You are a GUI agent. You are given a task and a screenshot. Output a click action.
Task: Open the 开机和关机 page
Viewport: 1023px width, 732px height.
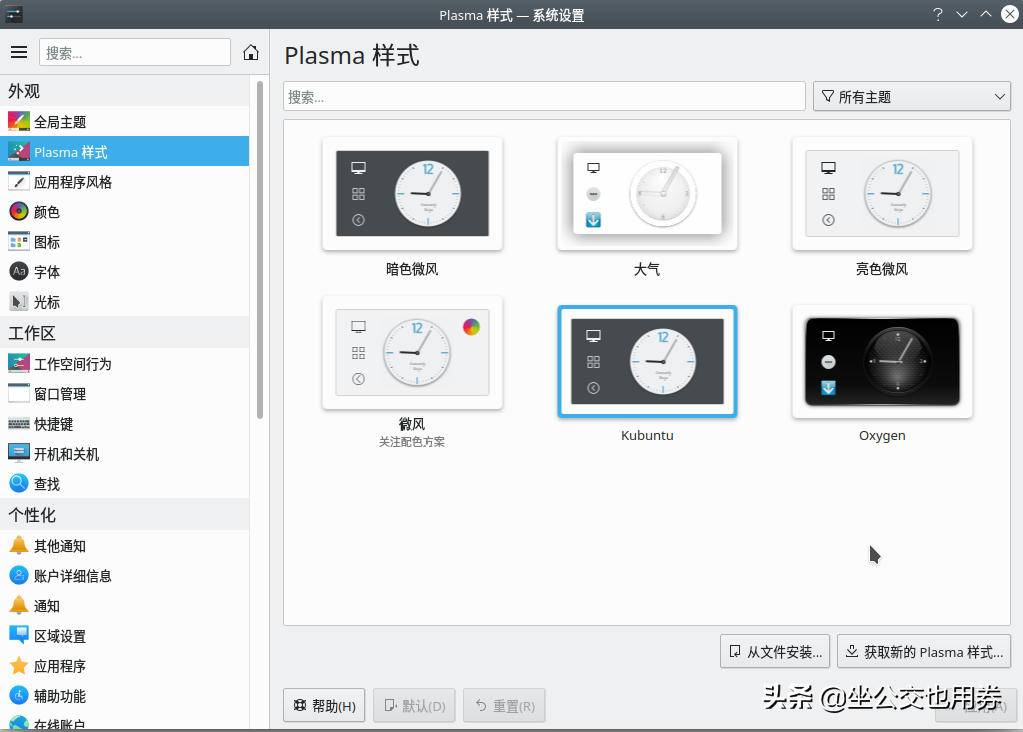pyautogui.click(x=125, y=453)
